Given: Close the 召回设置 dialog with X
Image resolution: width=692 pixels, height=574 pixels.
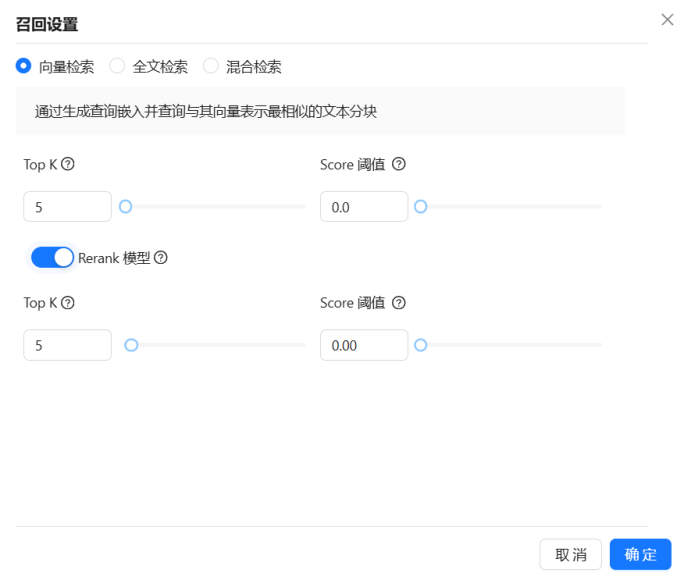Looking at the screenshot, I should [667, 20].
